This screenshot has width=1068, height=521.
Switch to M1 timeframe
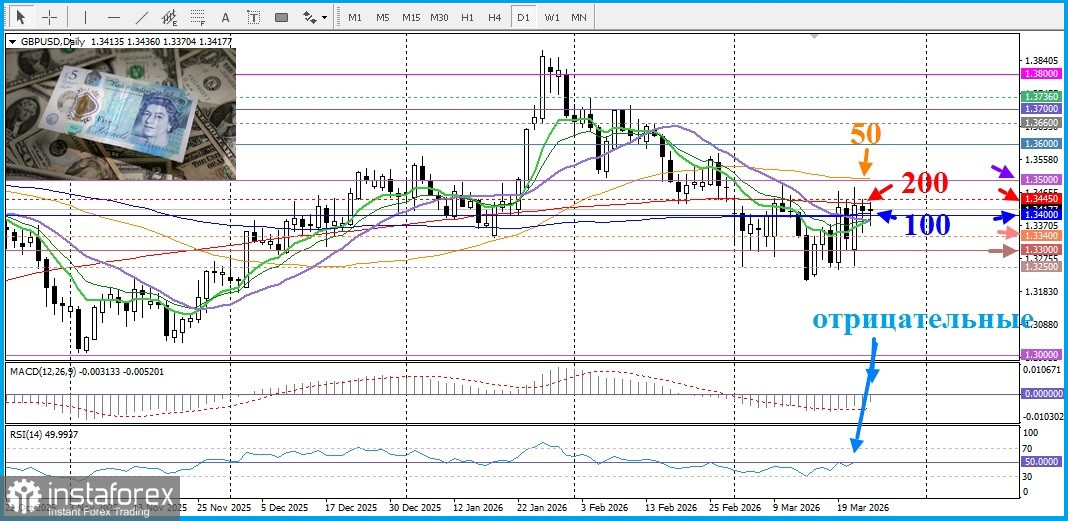coord(355,17)
